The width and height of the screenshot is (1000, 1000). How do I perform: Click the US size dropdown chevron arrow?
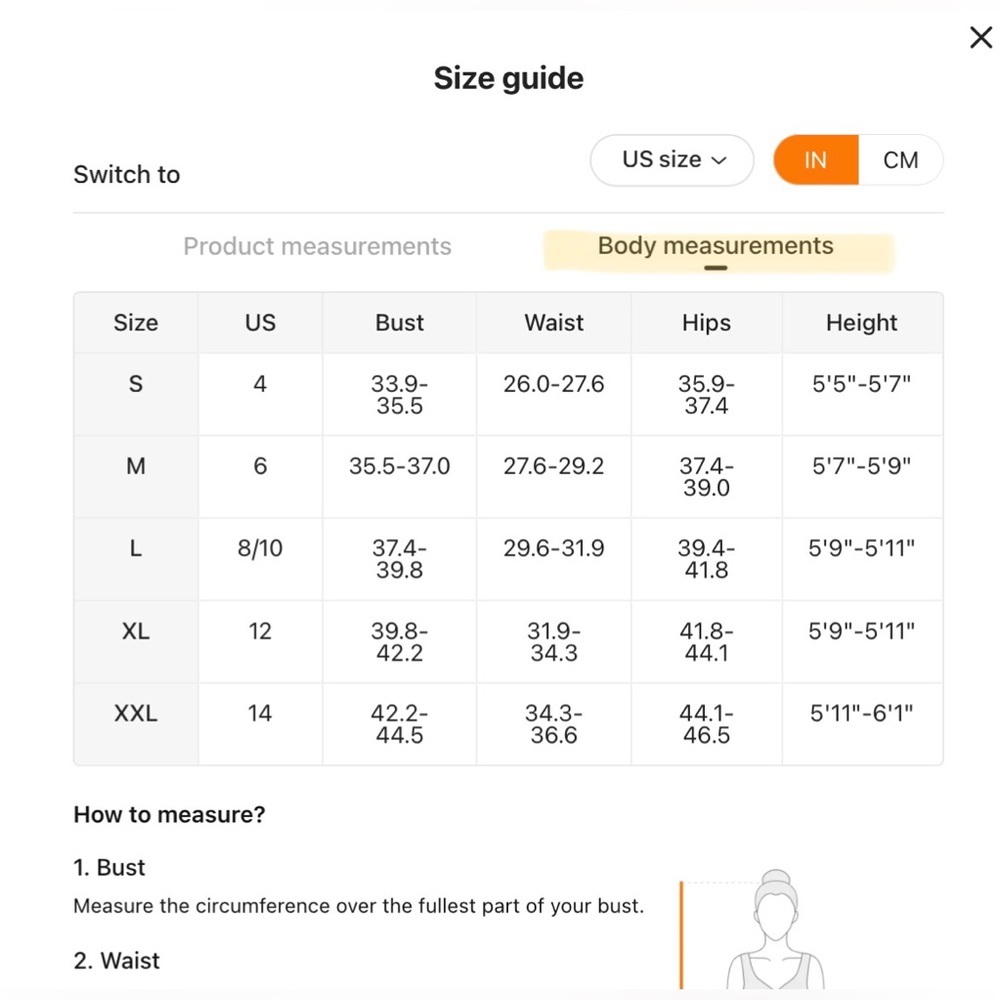pyautogui.click(x=719, y=161)
